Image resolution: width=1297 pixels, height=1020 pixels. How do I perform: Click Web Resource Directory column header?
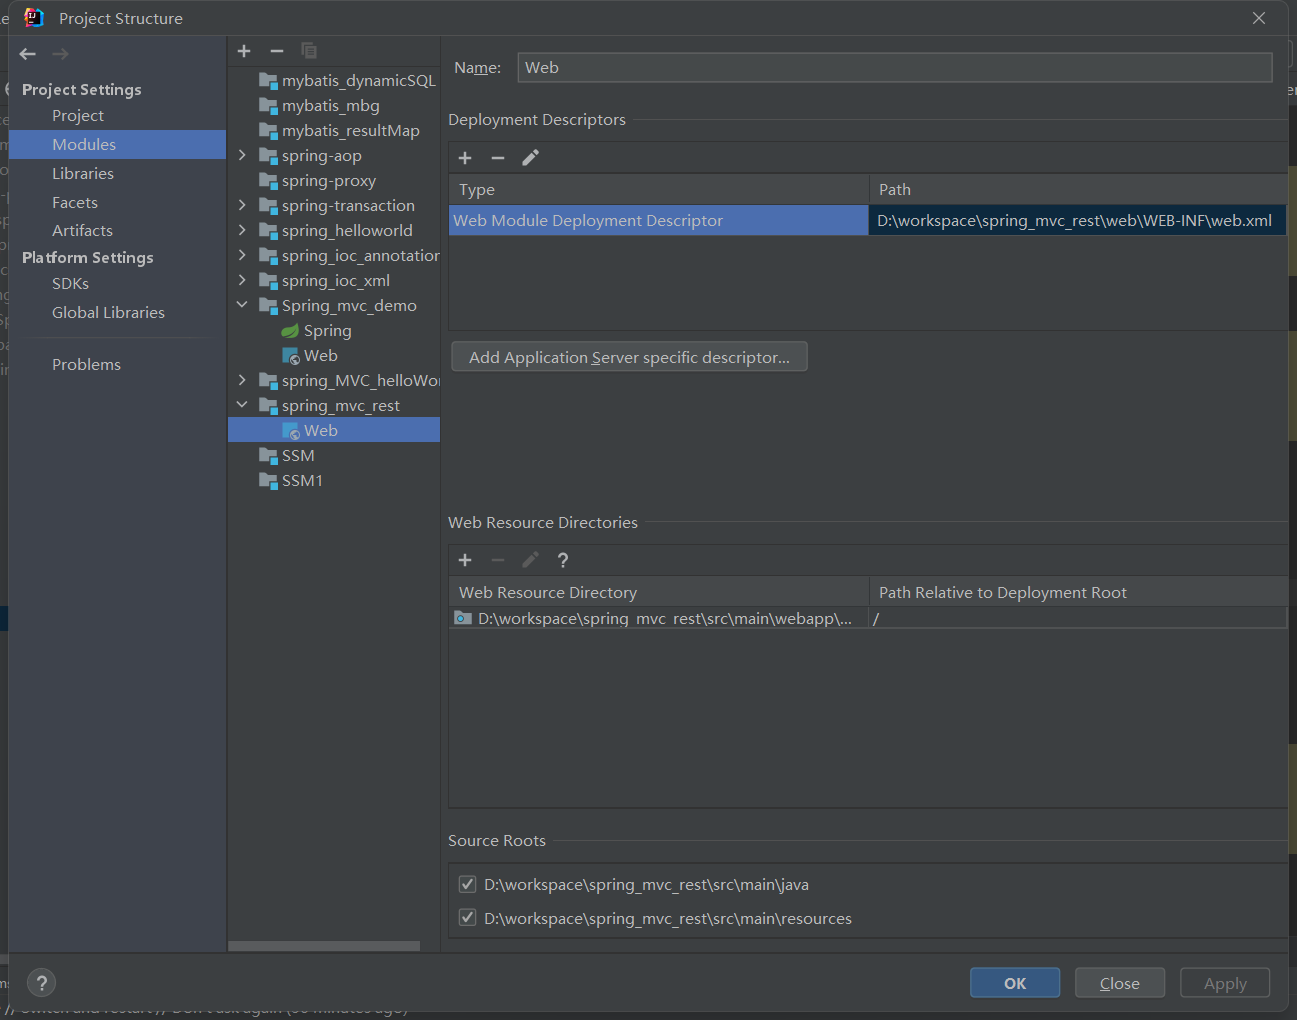[659, 592]
